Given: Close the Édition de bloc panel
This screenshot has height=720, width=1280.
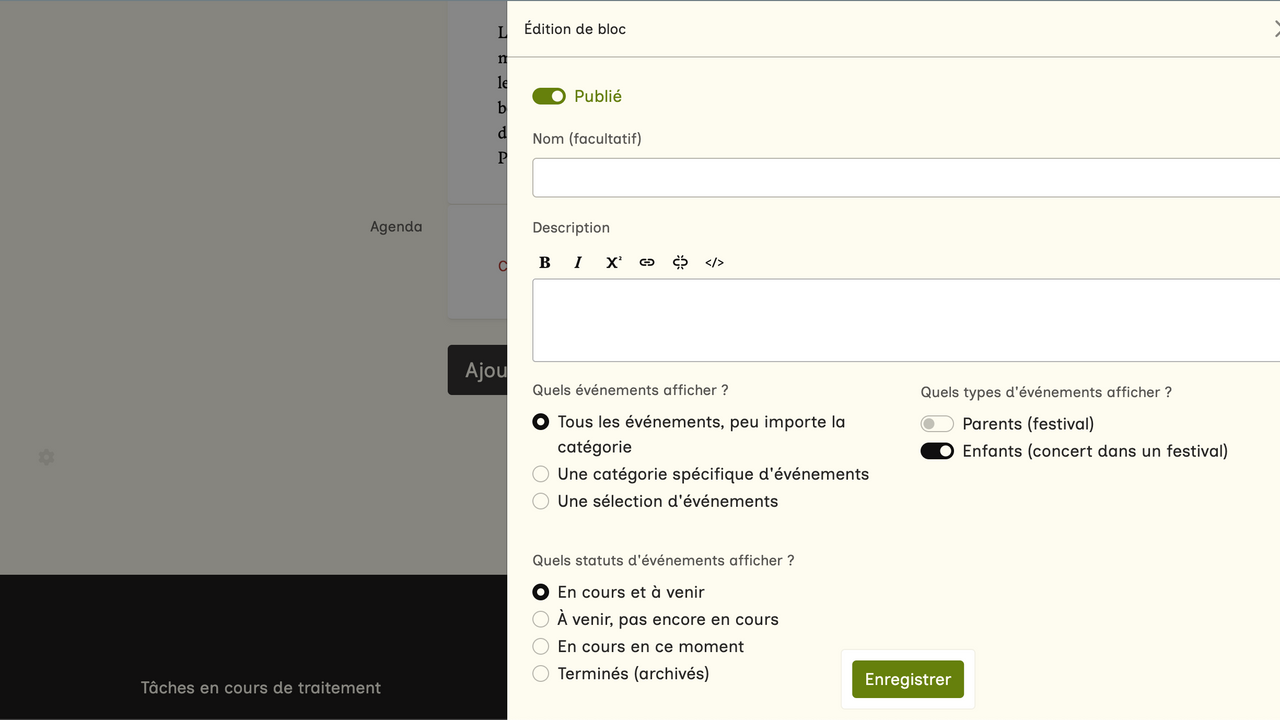Looking at the screenshot, I should 1275,29.
